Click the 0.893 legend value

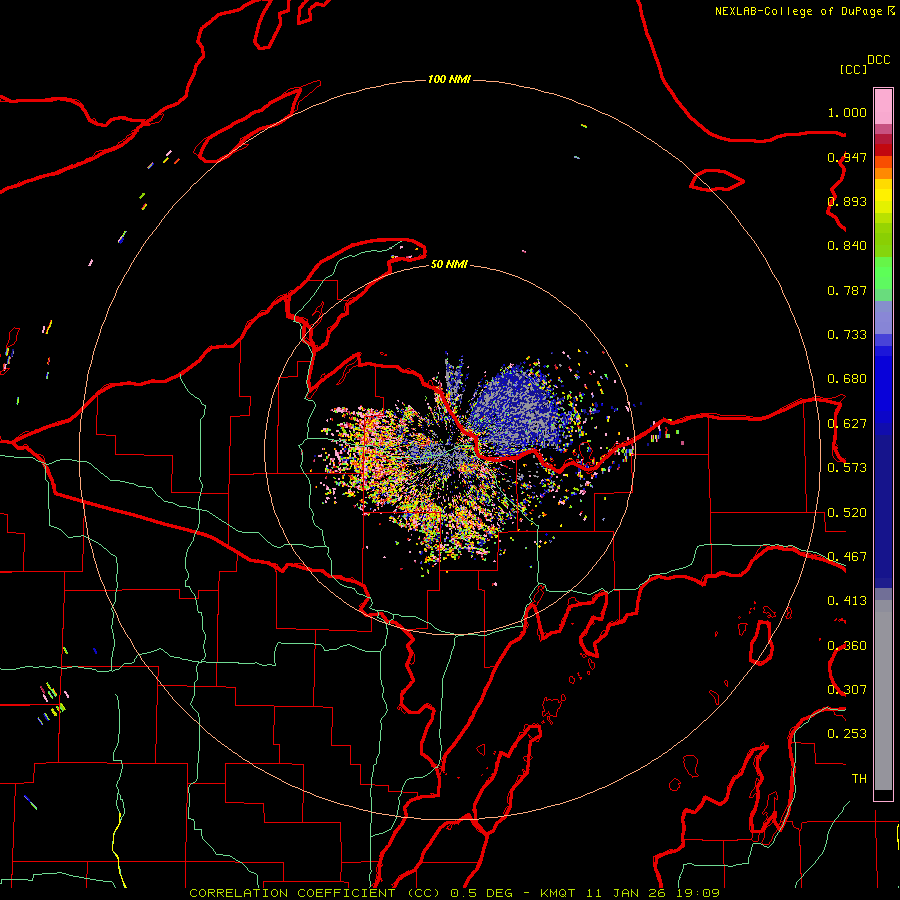pos(847,201)
